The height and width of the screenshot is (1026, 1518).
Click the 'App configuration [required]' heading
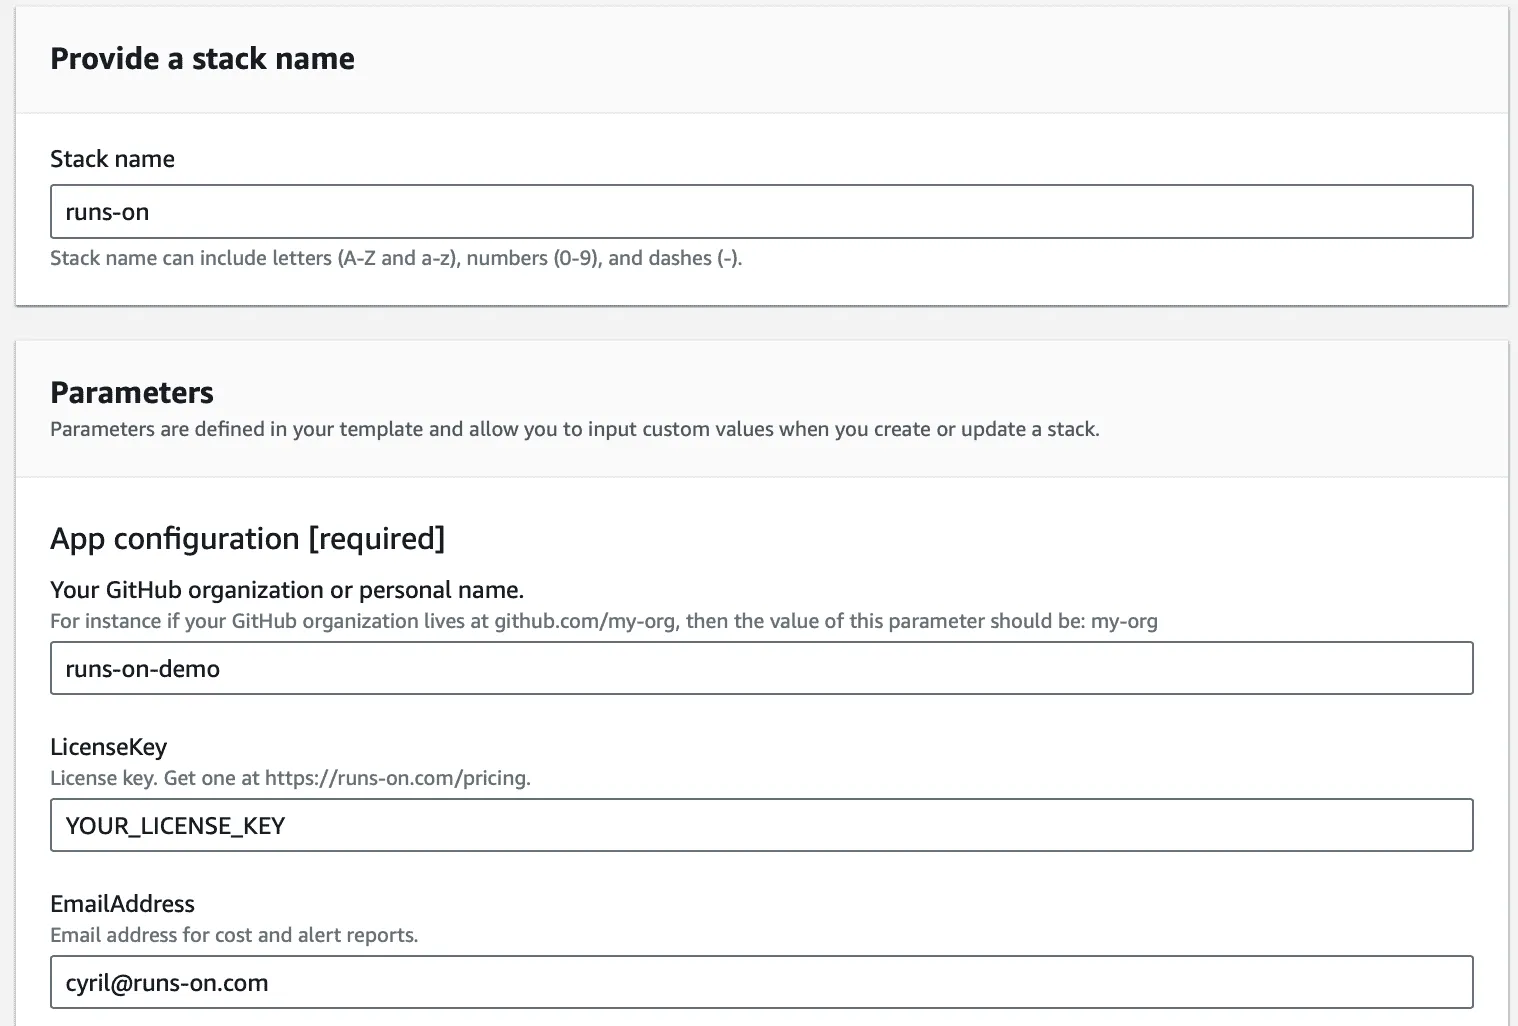point(247,538)
